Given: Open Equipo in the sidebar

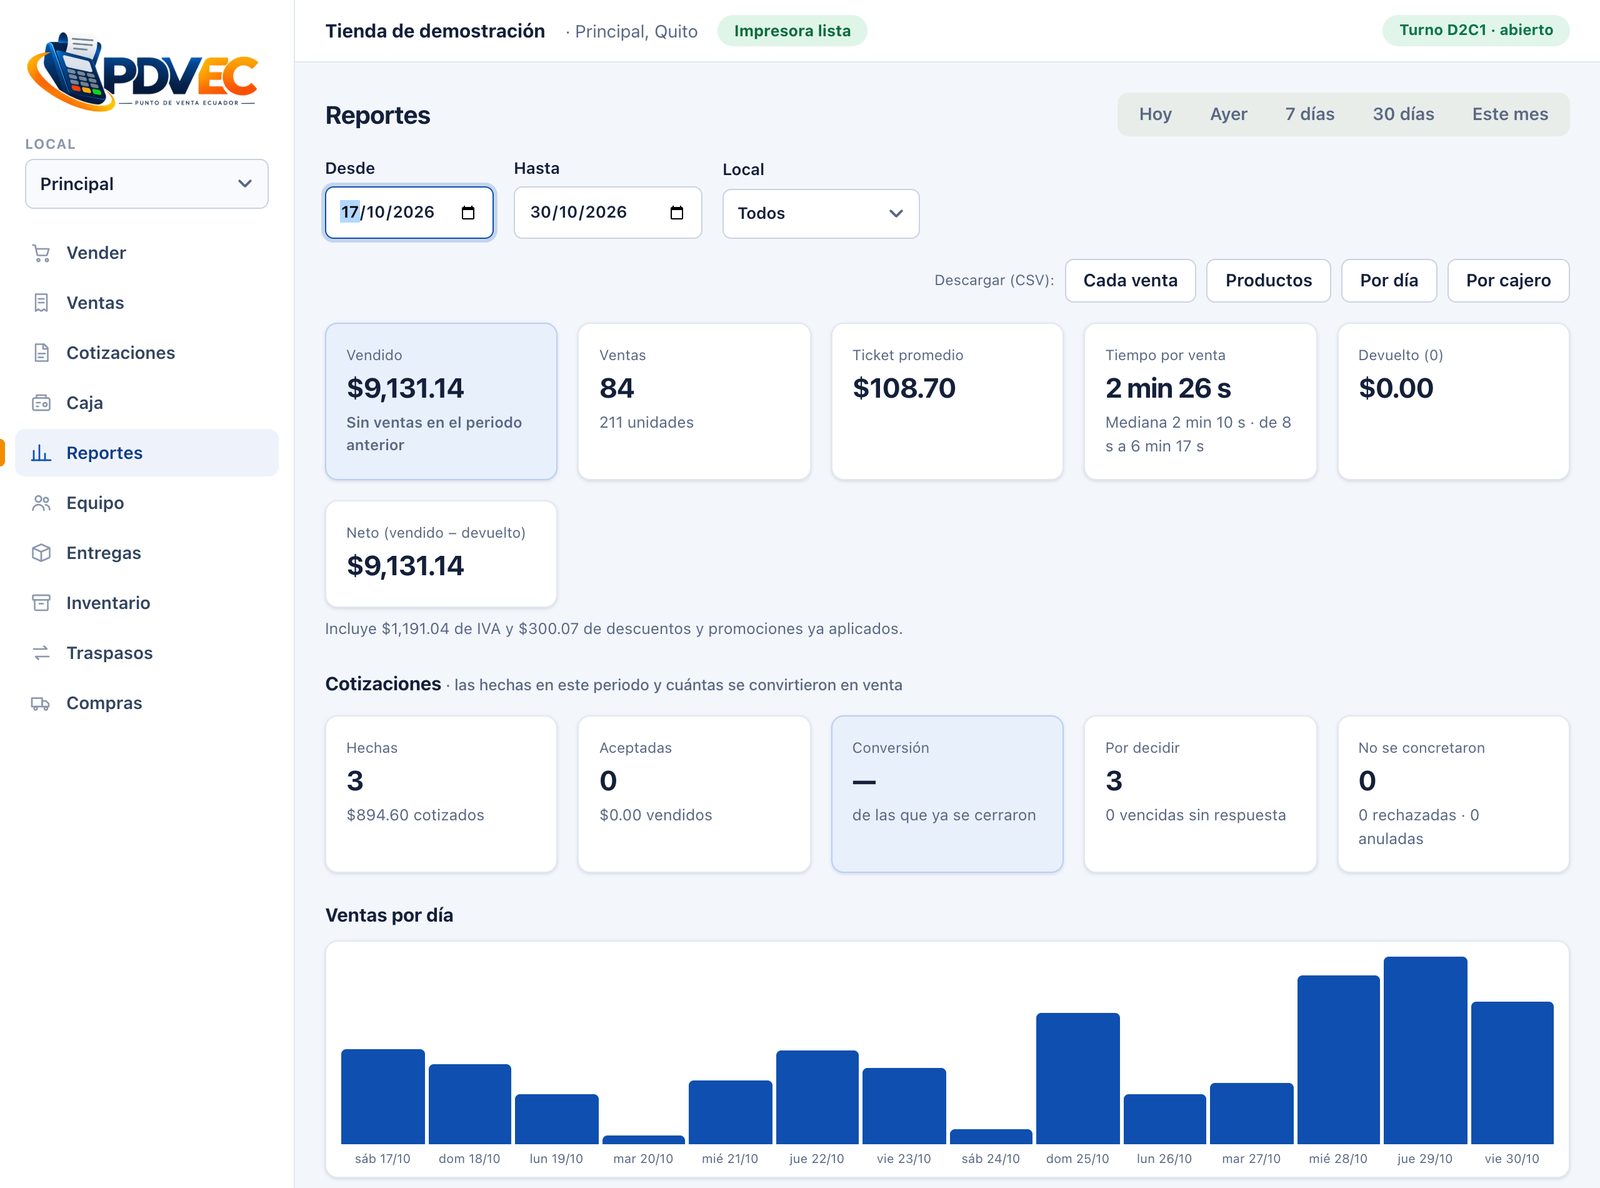Looking at the screenshot, I should [x=147, y=503].
